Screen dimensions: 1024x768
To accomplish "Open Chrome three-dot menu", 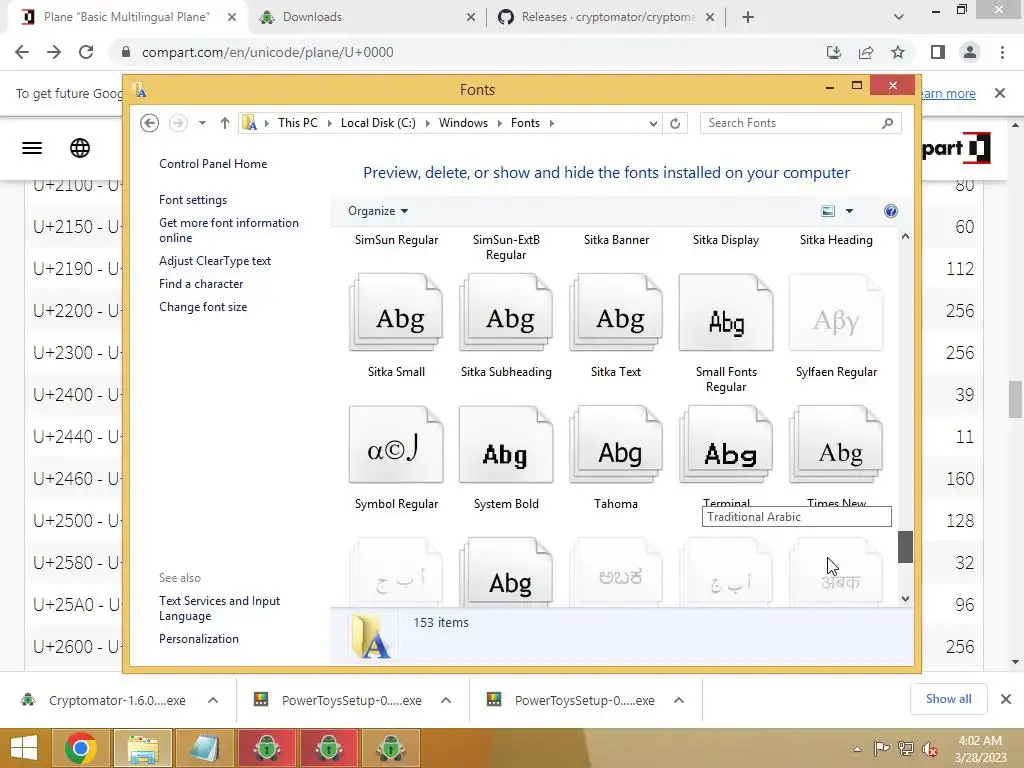I will point(1002,52).
